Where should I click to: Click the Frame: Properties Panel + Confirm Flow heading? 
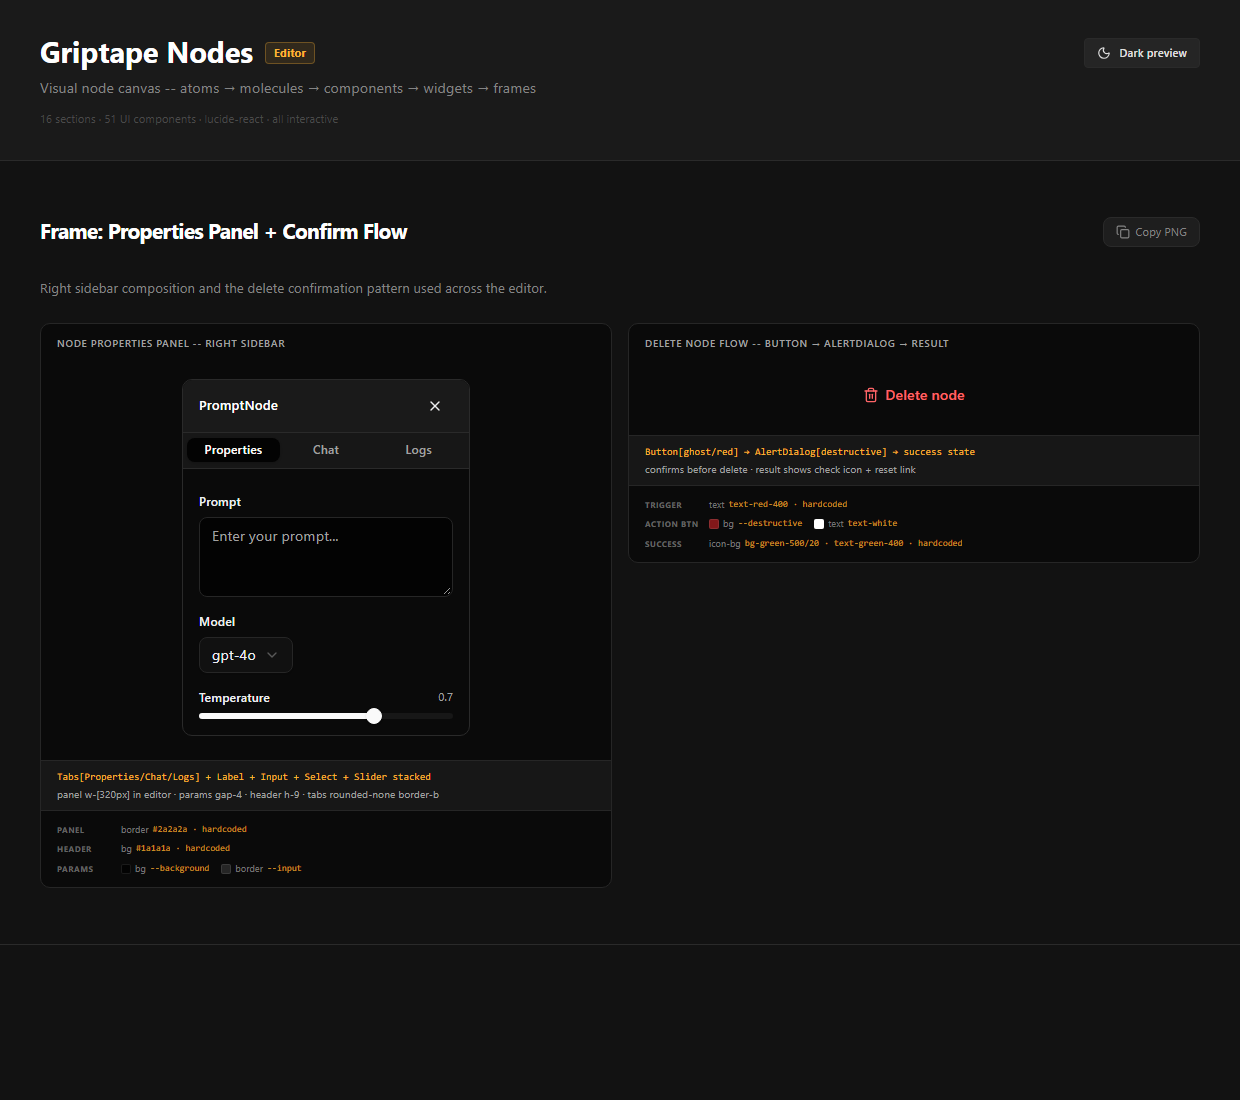pyautogui.click(x=224, y=232)
